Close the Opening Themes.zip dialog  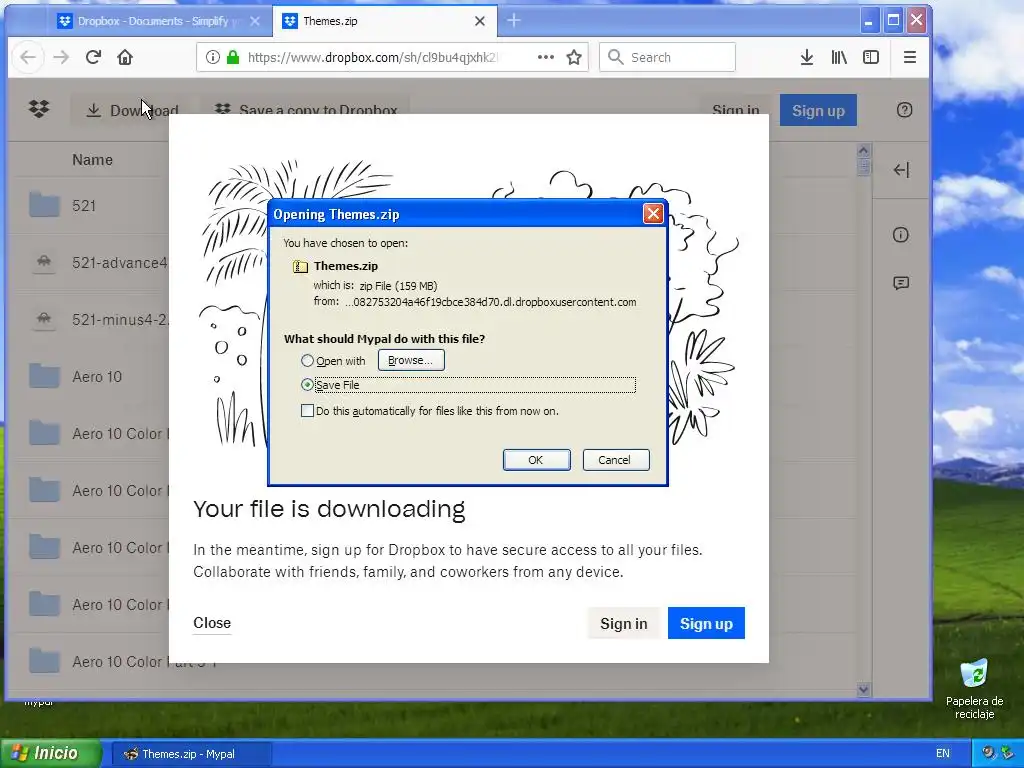click(x=652, y=214)
